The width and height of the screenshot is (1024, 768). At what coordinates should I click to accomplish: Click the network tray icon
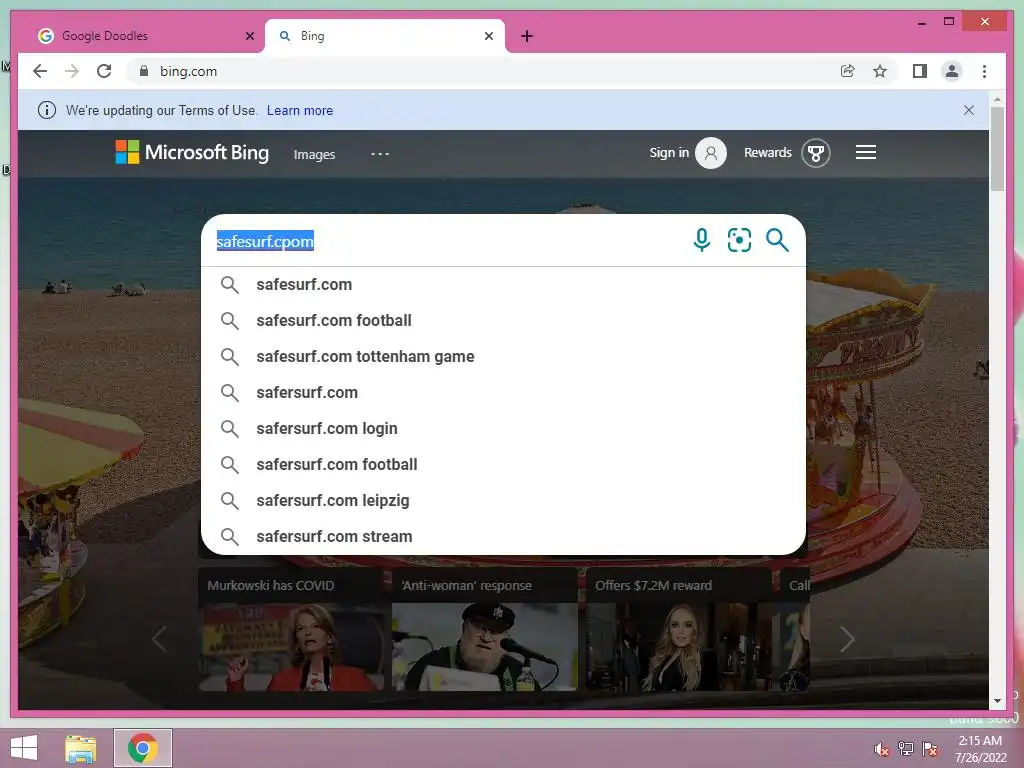906,749
